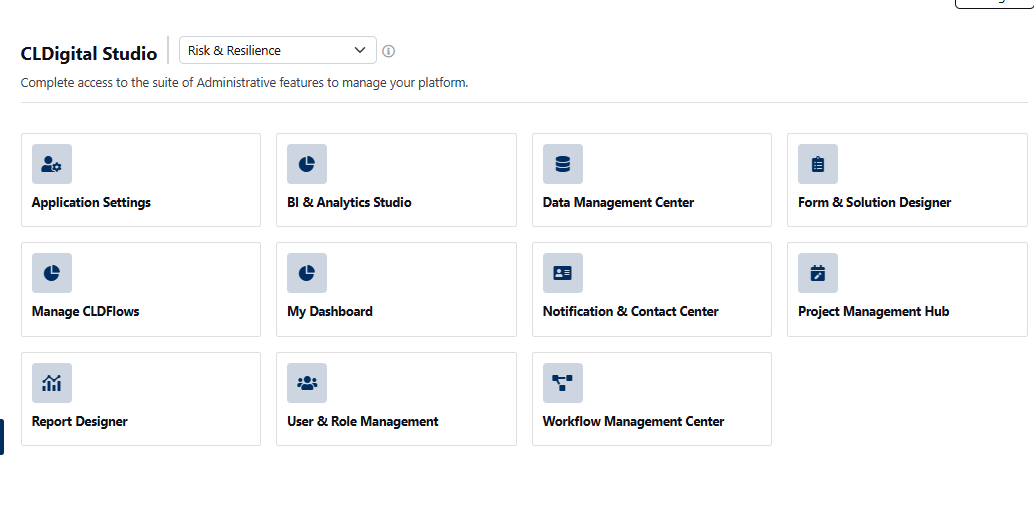Click the Application Settings user-gear icon
Screen dimensions: 1034x516
click(52, 164)
